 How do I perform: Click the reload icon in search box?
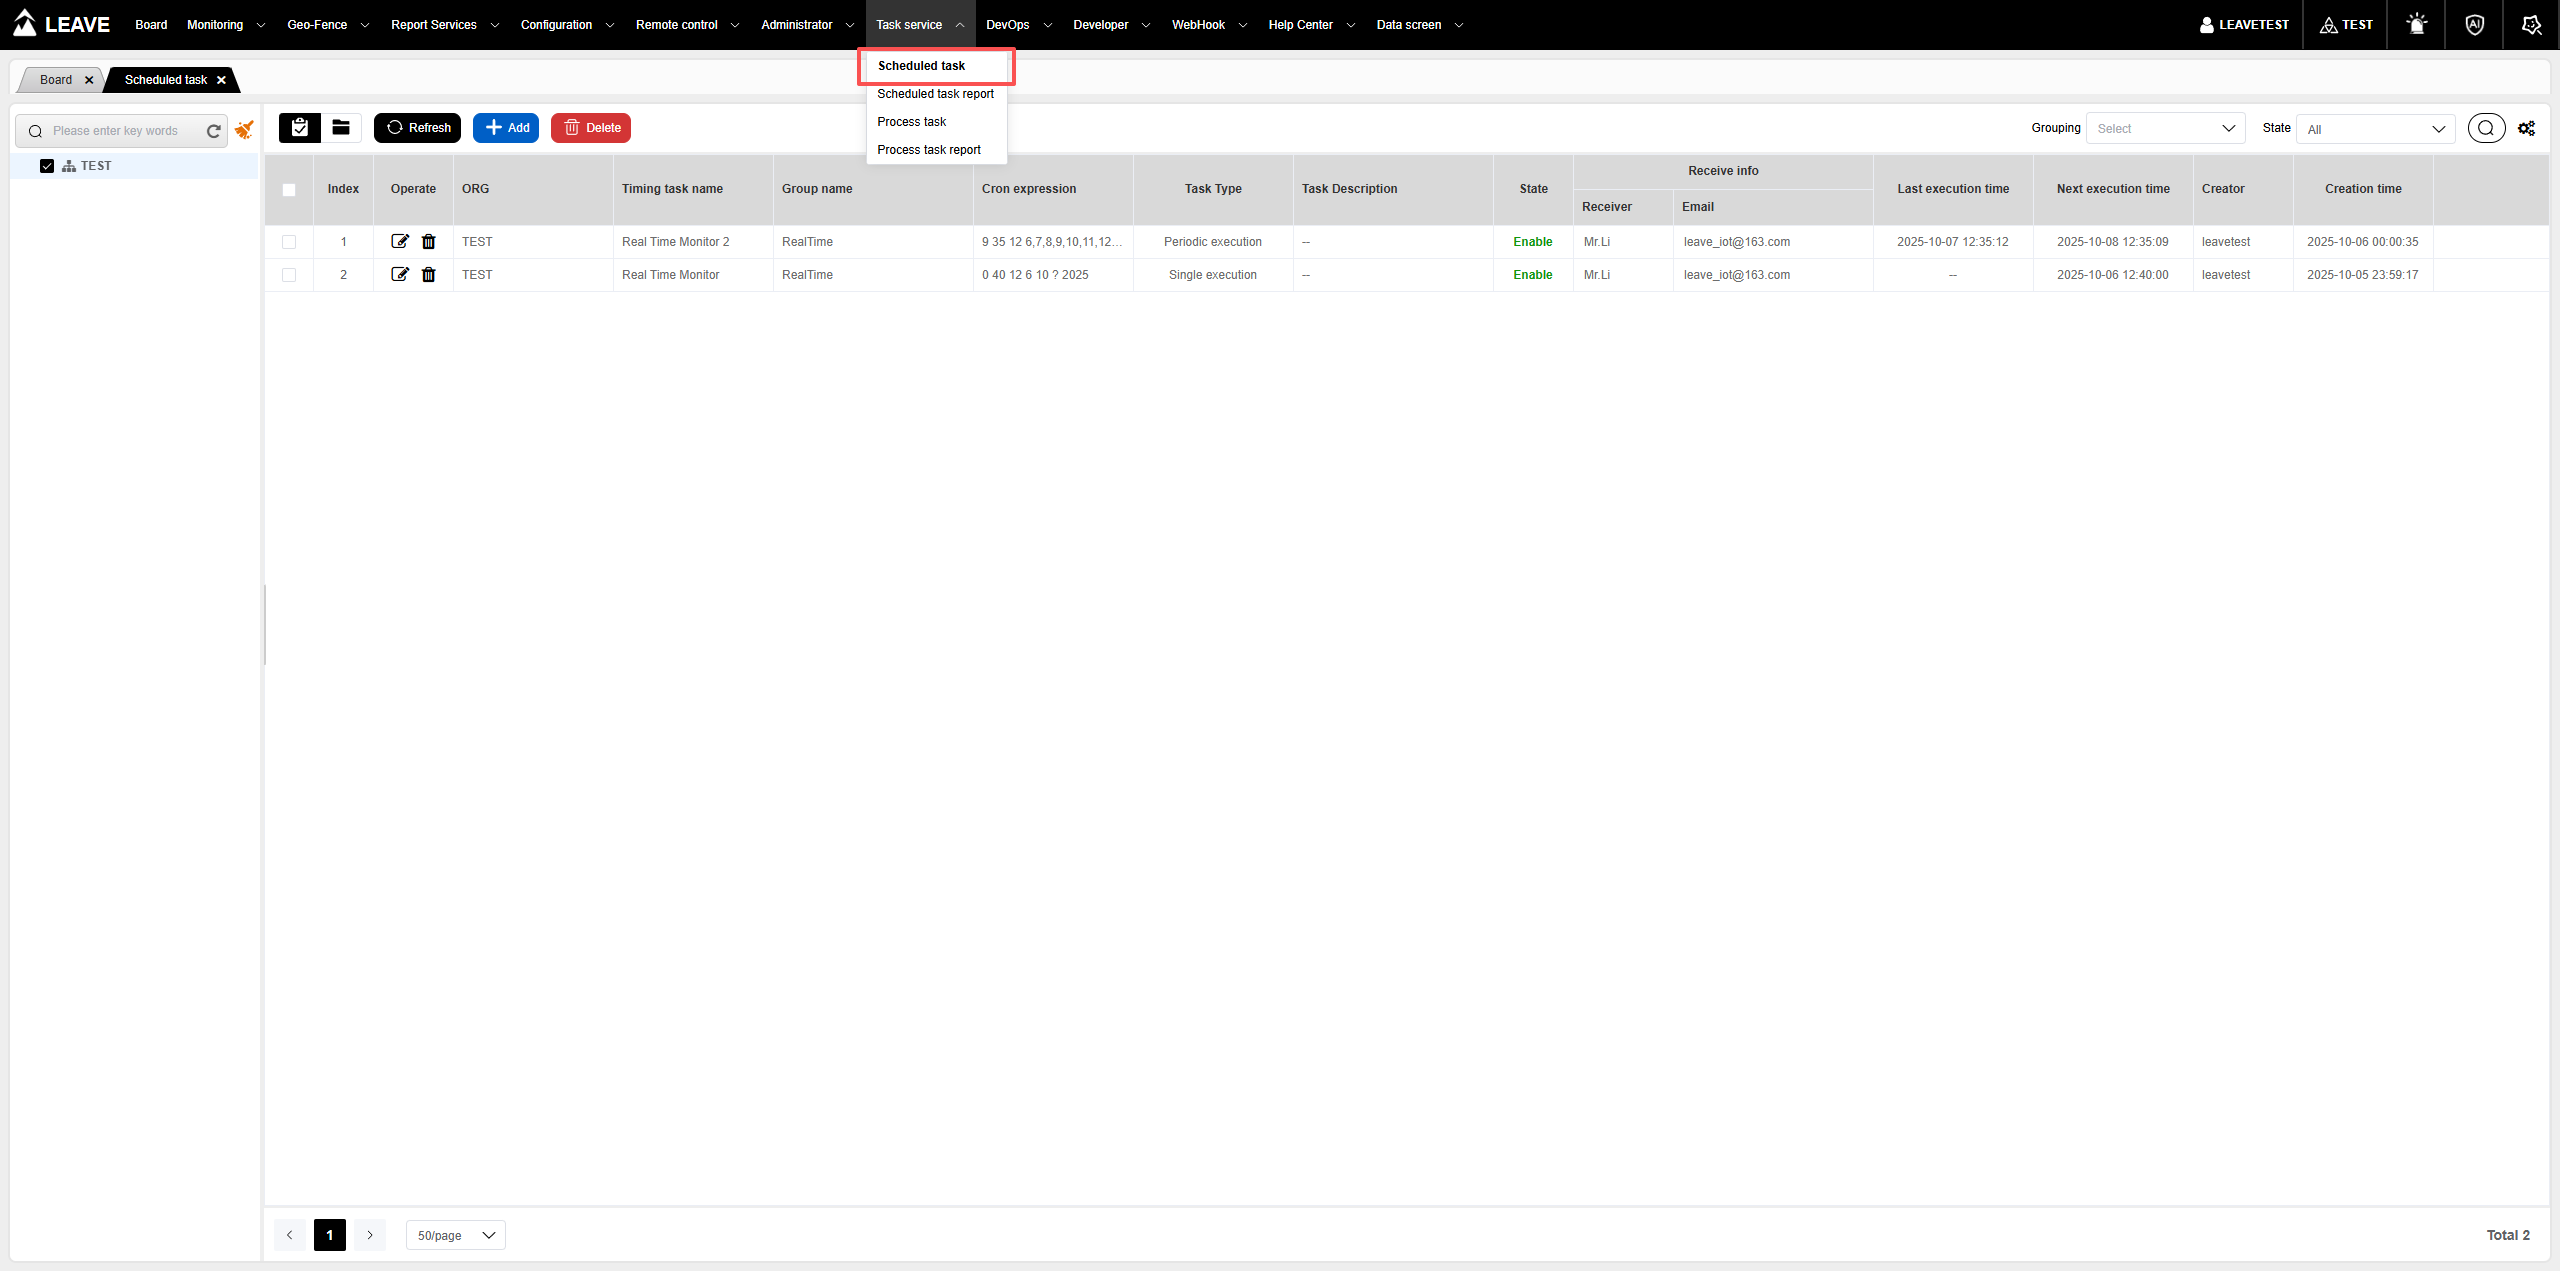click(x=213, y=131)
